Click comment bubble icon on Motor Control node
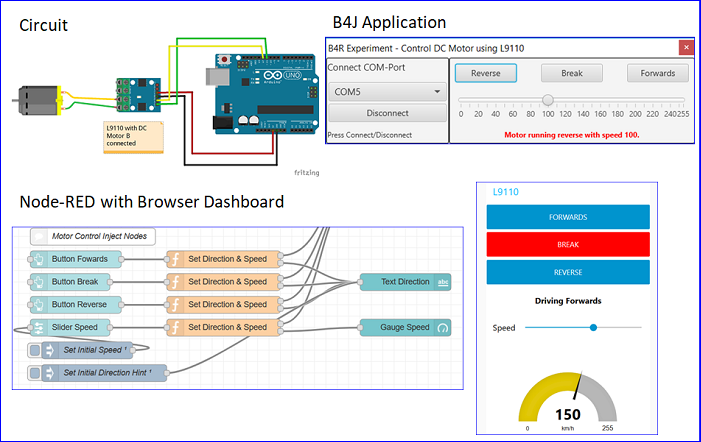 (39, 236)
